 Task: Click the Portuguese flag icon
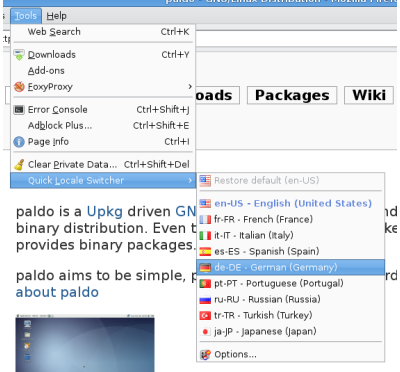(205, 284)
